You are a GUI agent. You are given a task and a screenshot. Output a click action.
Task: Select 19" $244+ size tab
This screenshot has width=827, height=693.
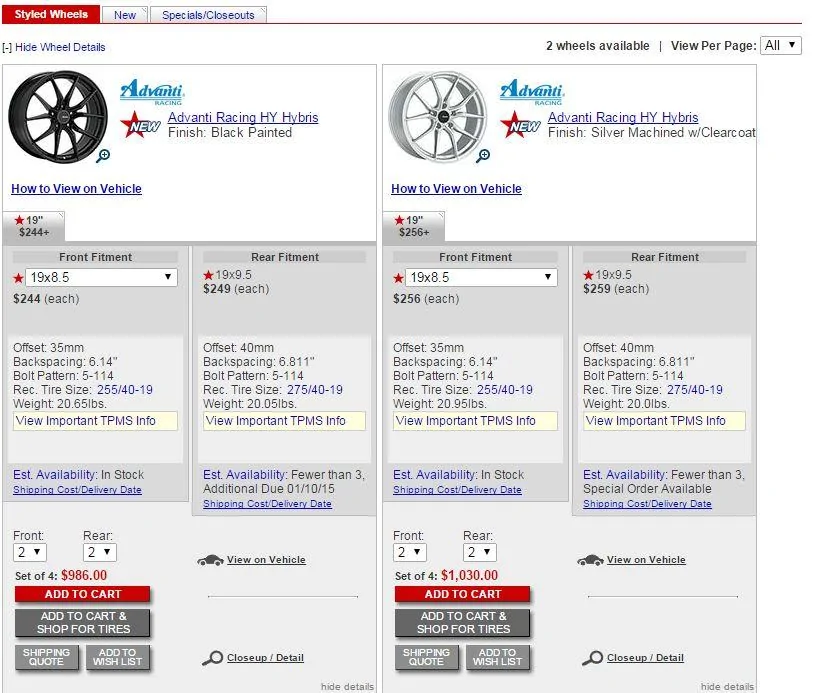[x=34, y=226]
